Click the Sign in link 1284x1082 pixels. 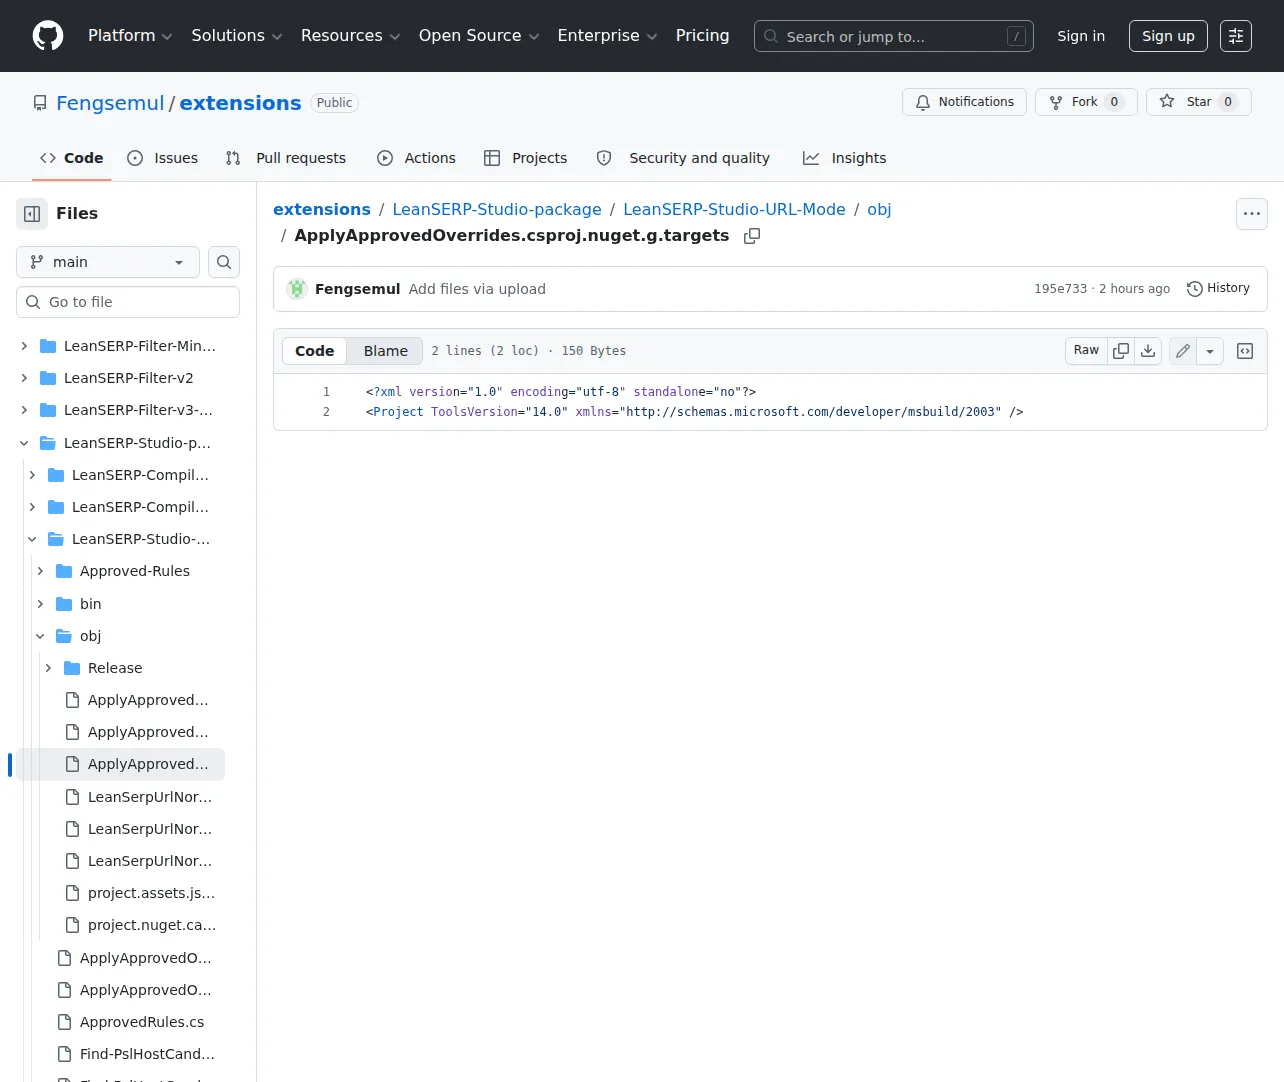click(x=1081, y=36)
